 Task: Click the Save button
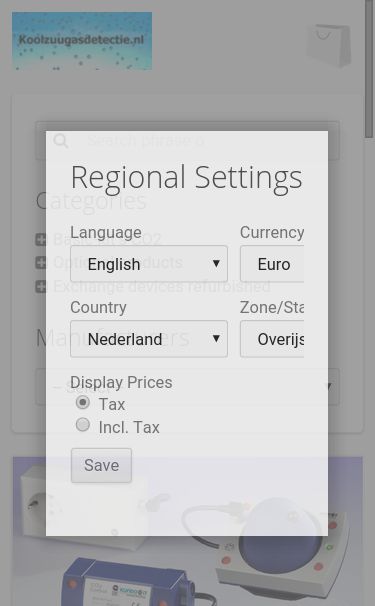(x=101, y=465)
